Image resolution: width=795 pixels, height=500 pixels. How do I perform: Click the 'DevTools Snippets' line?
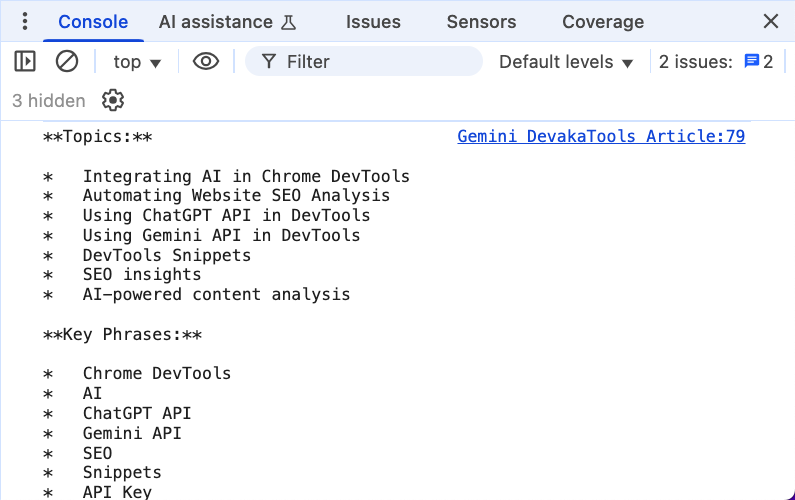click(x=167, y=255)
